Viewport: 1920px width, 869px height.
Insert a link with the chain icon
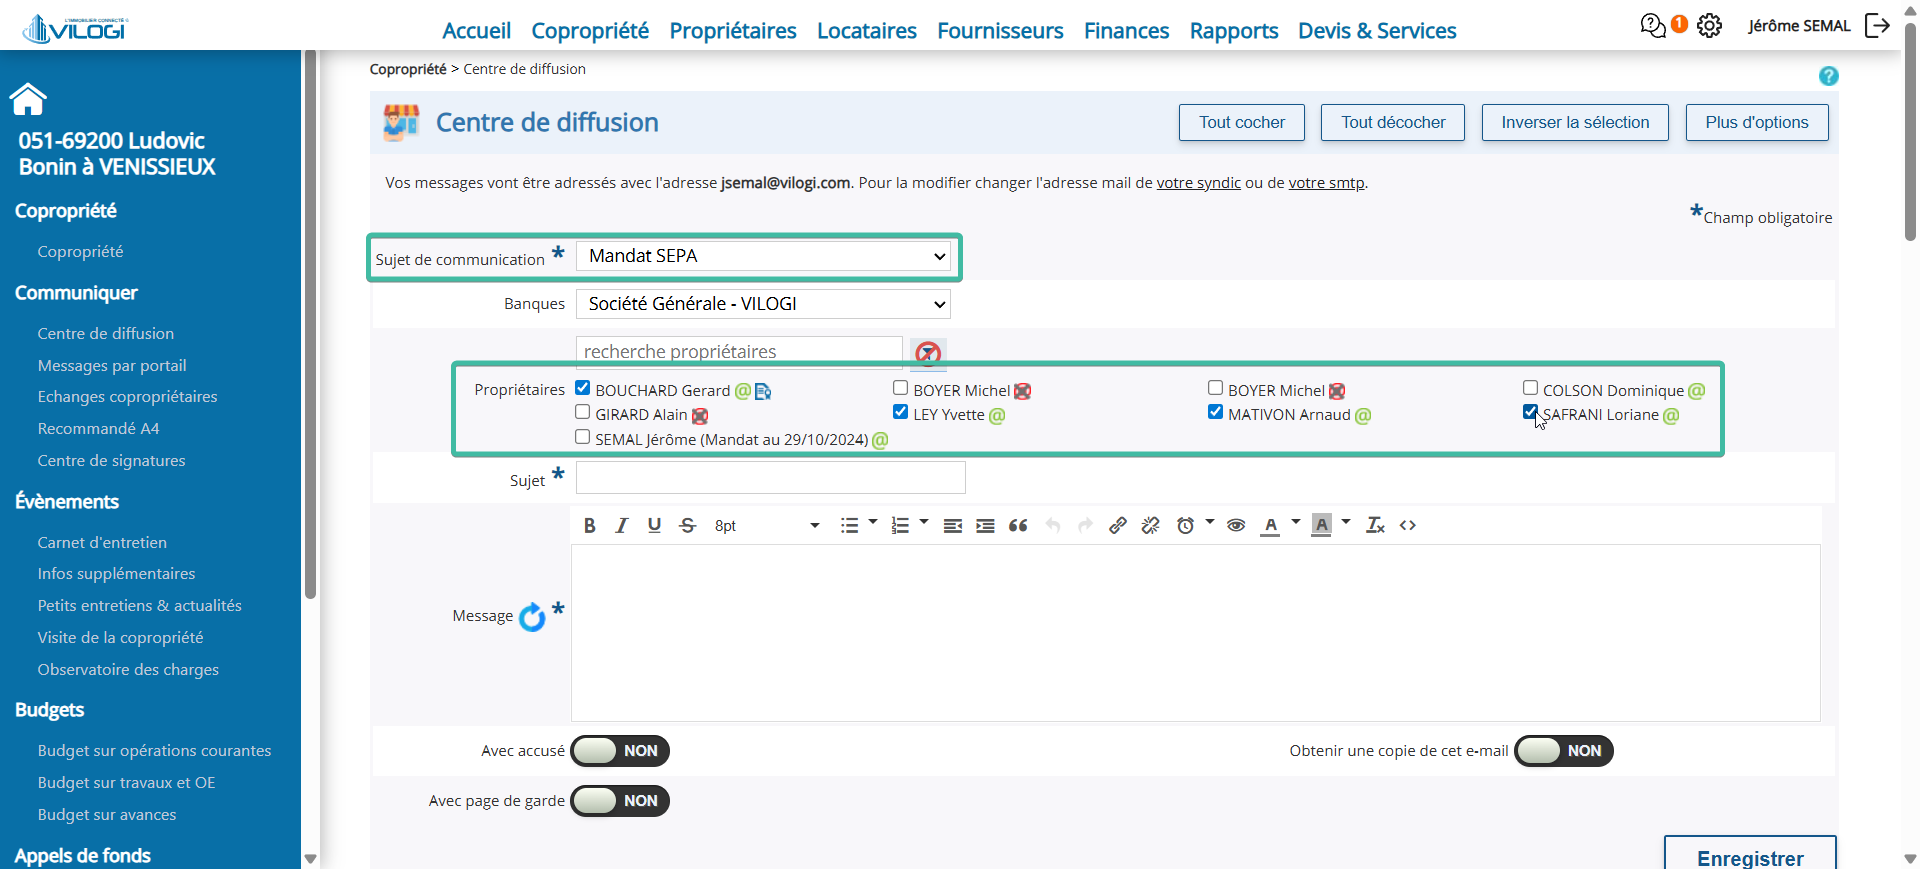[x=1118, y=525]
